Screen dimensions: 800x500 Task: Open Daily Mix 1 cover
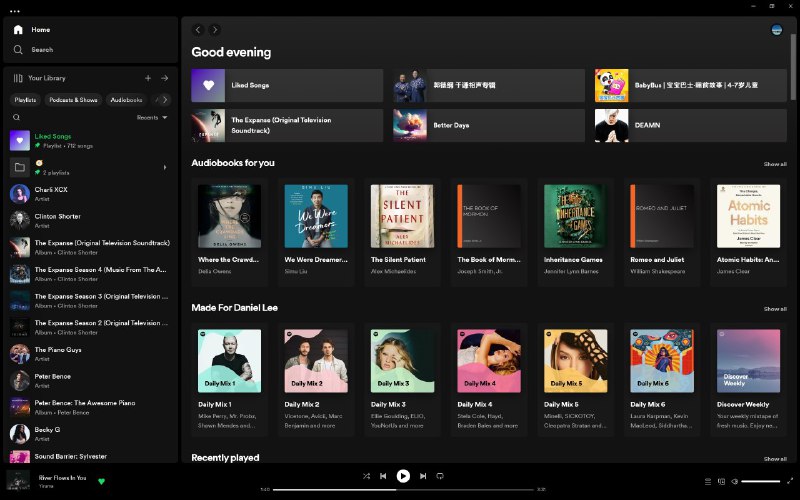(229, 361)
